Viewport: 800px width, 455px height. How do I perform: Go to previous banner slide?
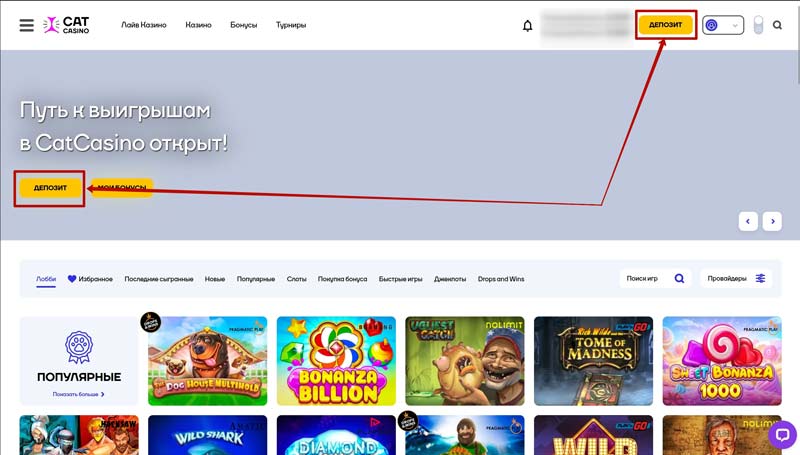(x=747, y=221)
